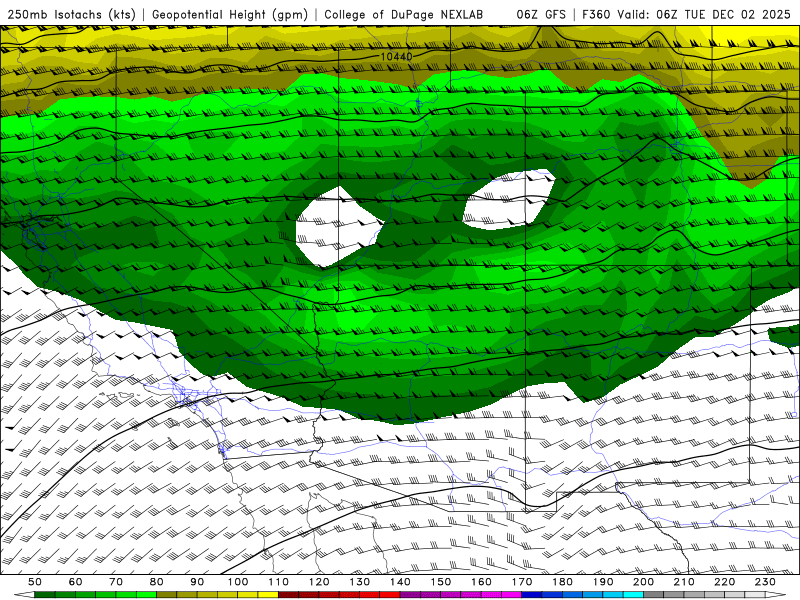Image resolution: width=800 pixels, height=600 pixels.
Task: Click the 160 knot legend label
Action: 481,582
